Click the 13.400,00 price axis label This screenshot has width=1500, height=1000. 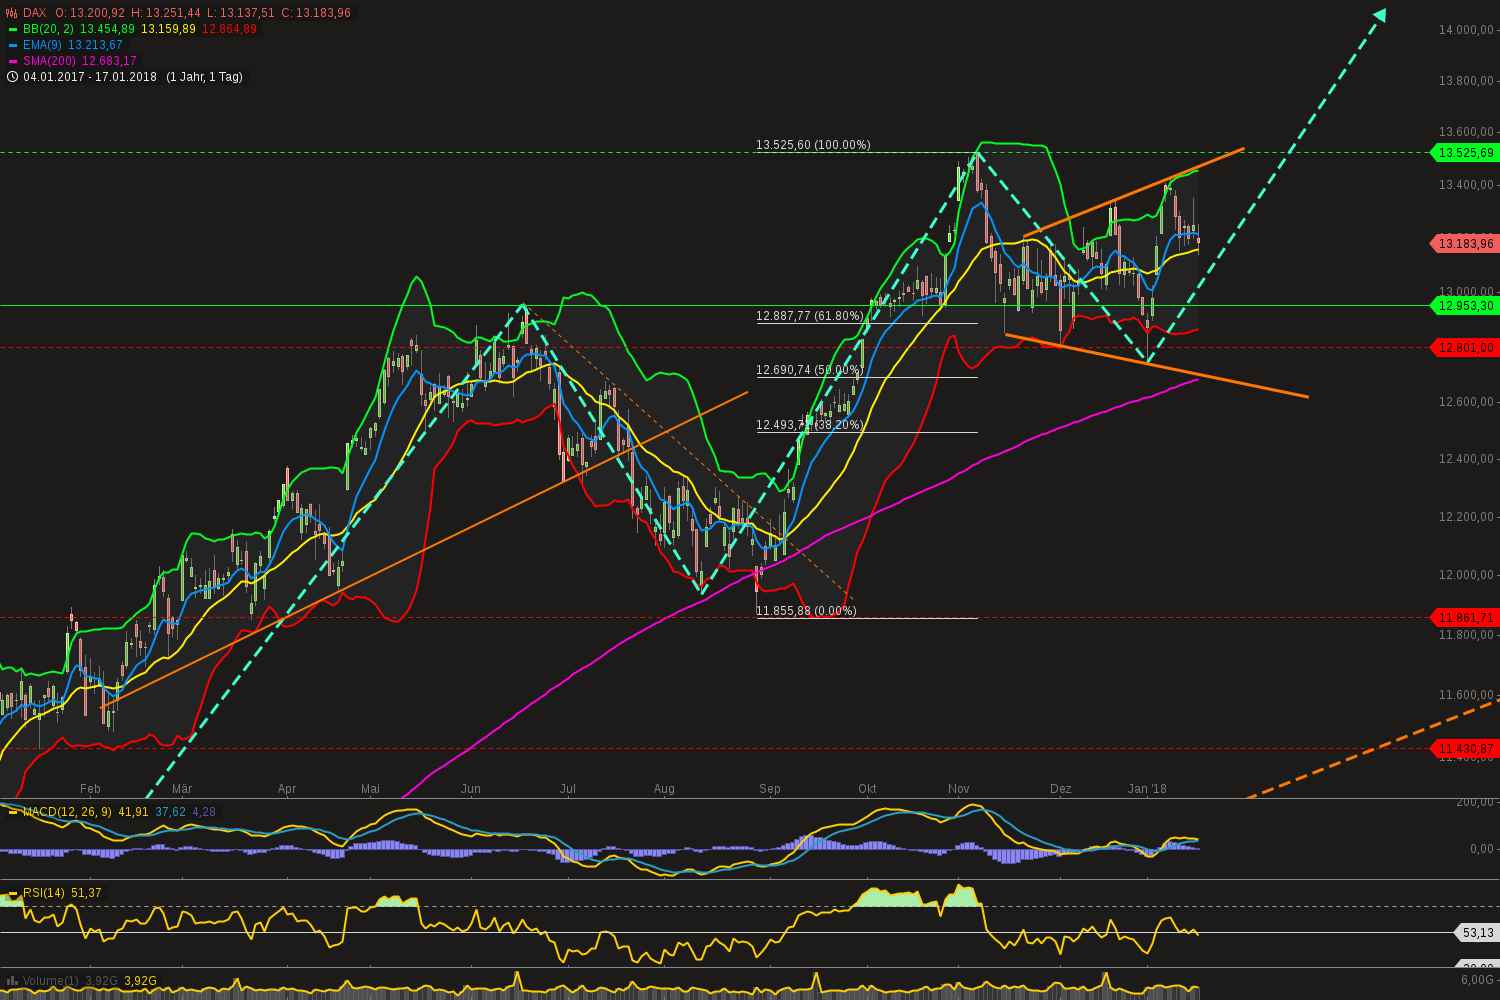click(x=1466, y=185)
